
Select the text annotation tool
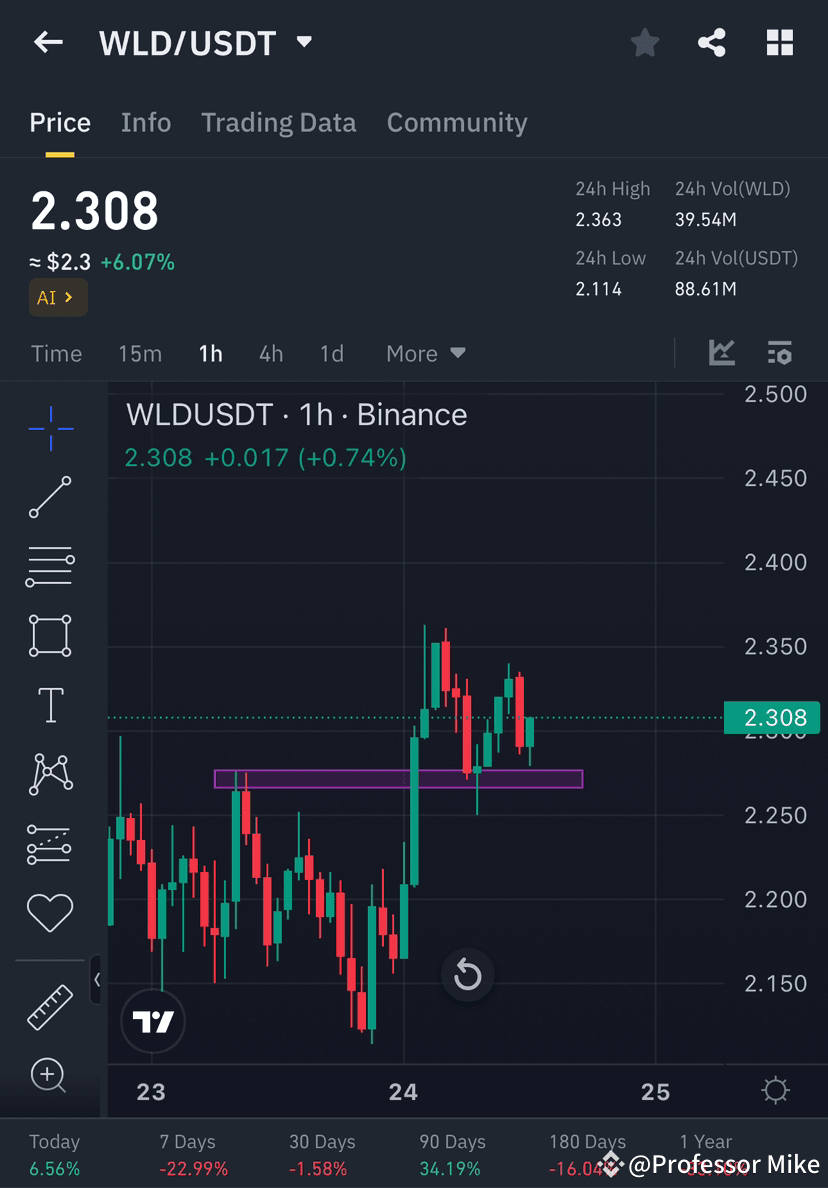(x=50, y=705)
